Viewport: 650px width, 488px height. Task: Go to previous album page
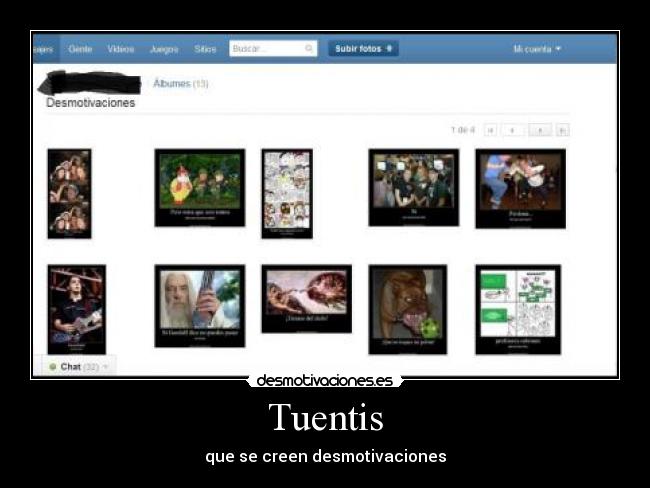(512, 130)
